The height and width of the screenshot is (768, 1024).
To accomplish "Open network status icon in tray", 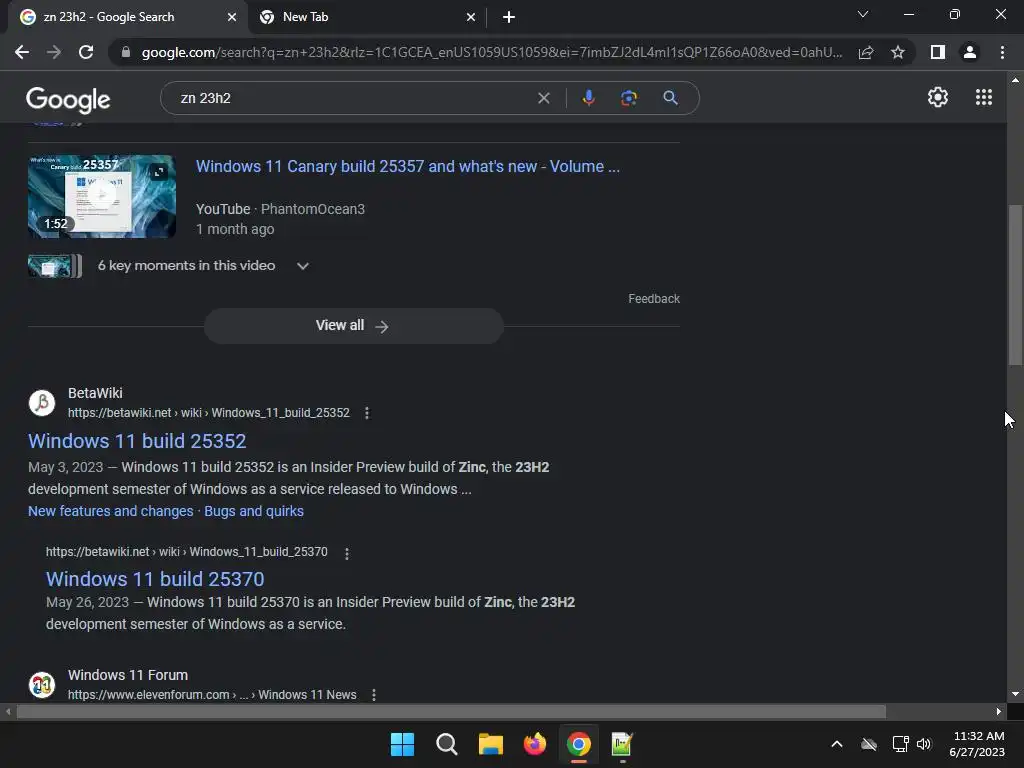I will point(900,744).
